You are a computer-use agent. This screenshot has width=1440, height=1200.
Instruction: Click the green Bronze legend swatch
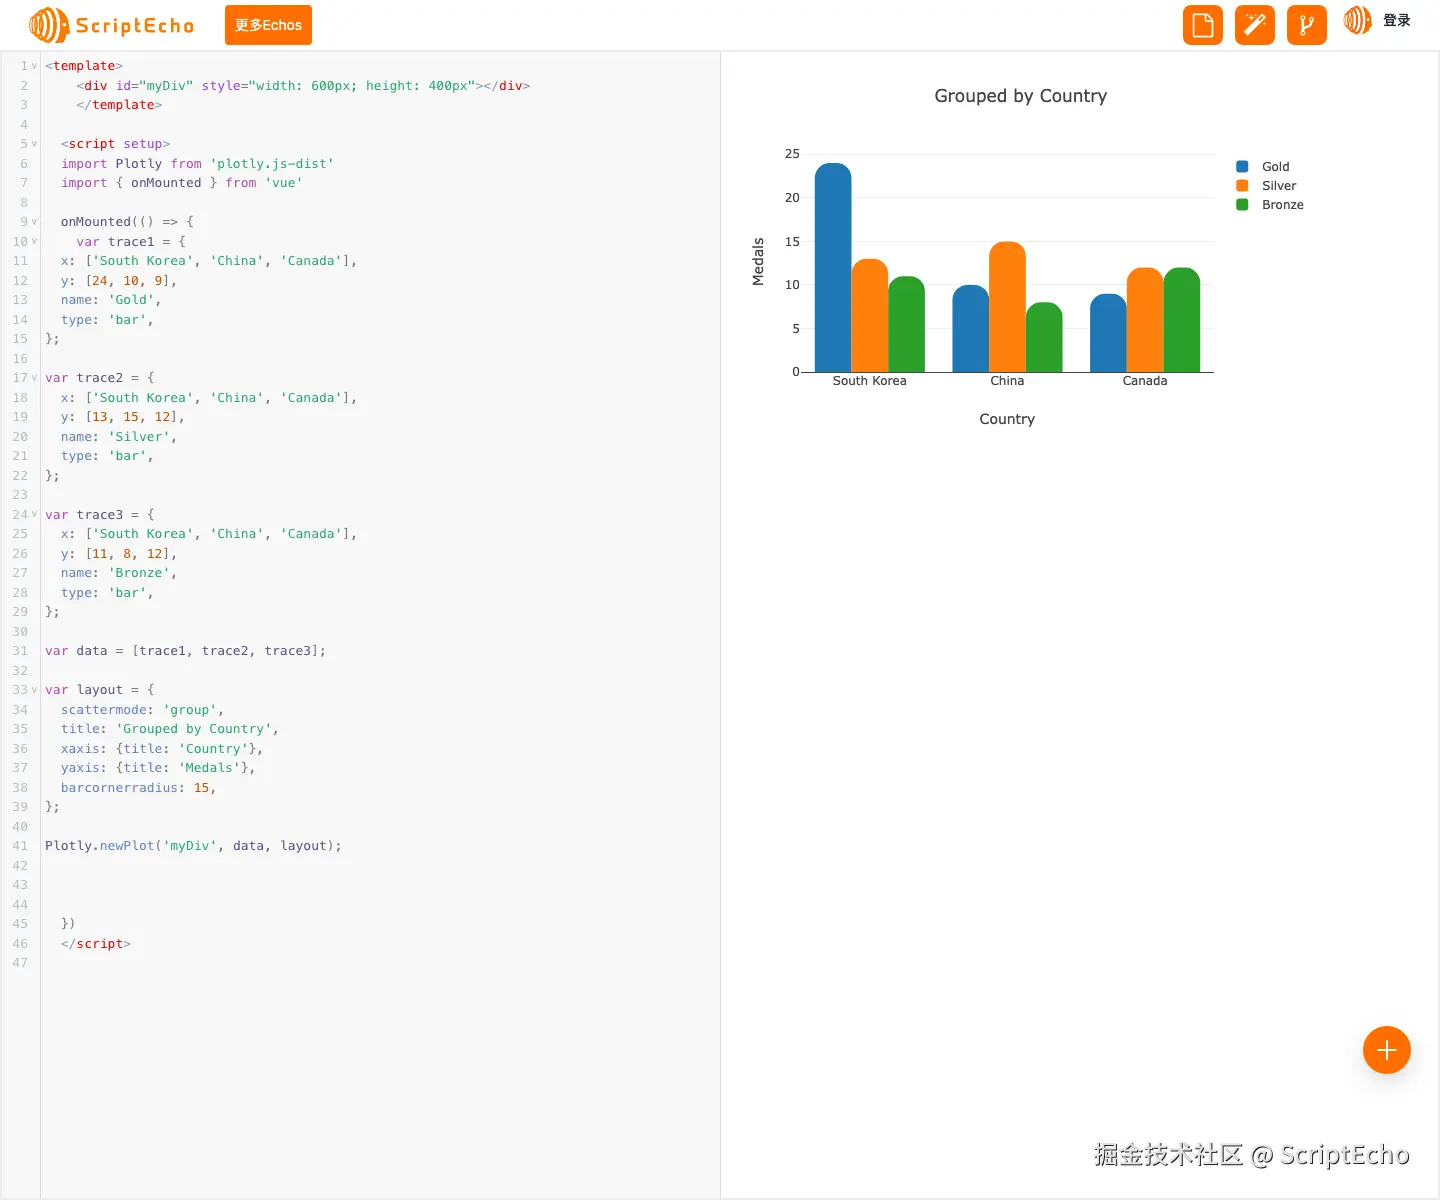1242,205
